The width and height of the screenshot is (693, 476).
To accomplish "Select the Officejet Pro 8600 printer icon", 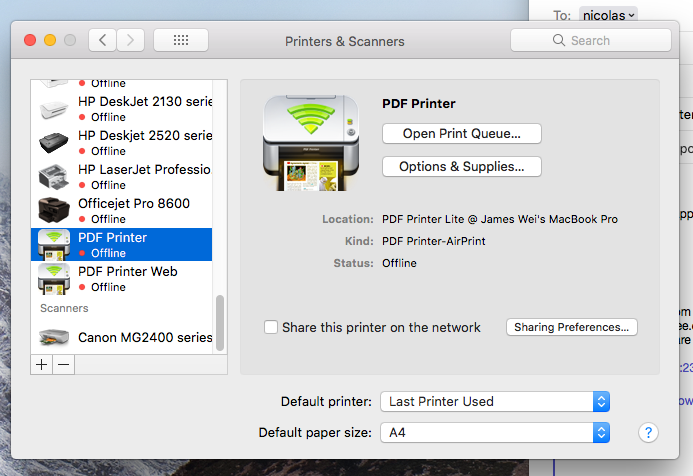I will tap(54, 210).
